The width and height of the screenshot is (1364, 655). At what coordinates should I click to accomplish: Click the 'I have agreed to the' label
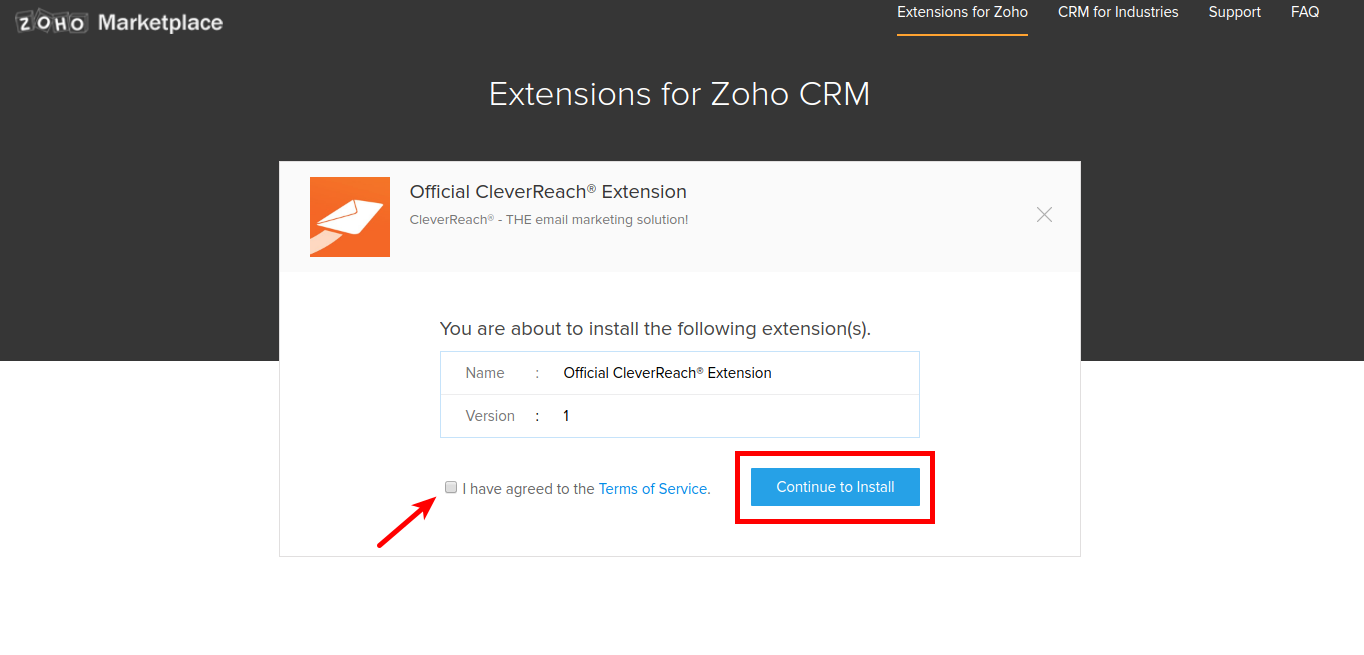(x=528, y=489)
